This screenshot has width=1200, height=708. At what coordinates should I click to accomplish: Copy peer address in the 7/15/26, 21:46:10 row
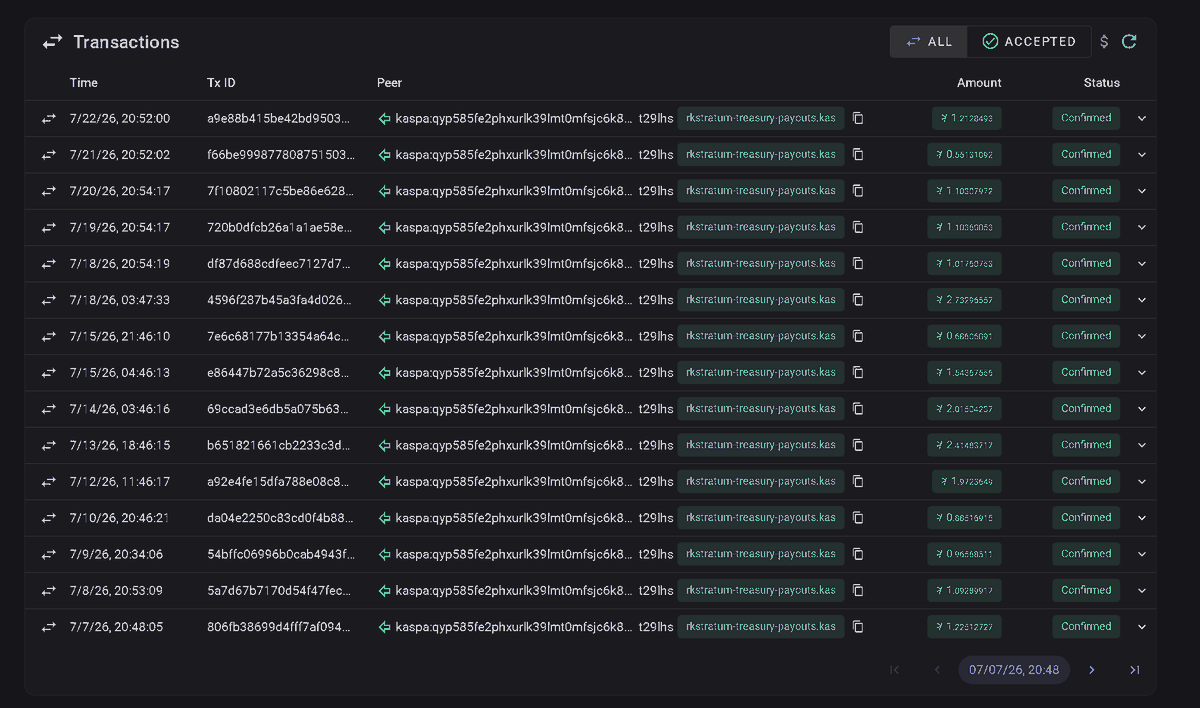click(x=858, y=336)
